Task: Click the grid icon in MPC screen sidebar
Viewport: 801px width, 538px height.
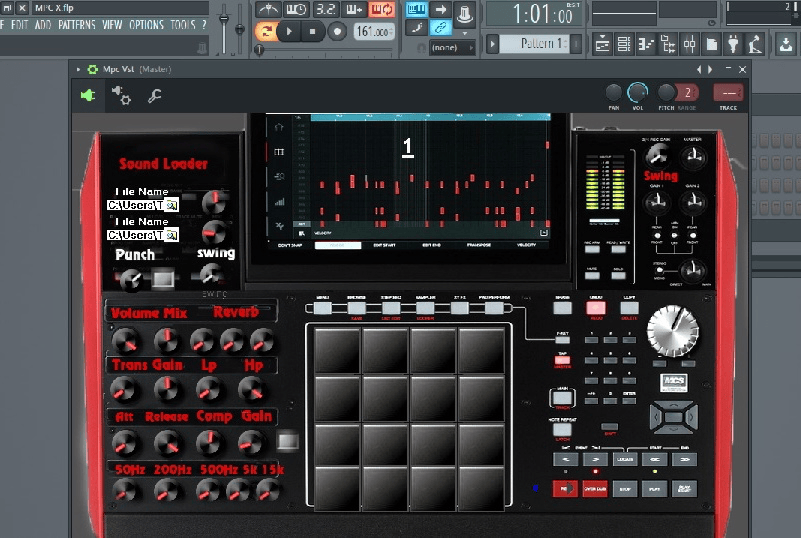Action: tap(279, 152)
